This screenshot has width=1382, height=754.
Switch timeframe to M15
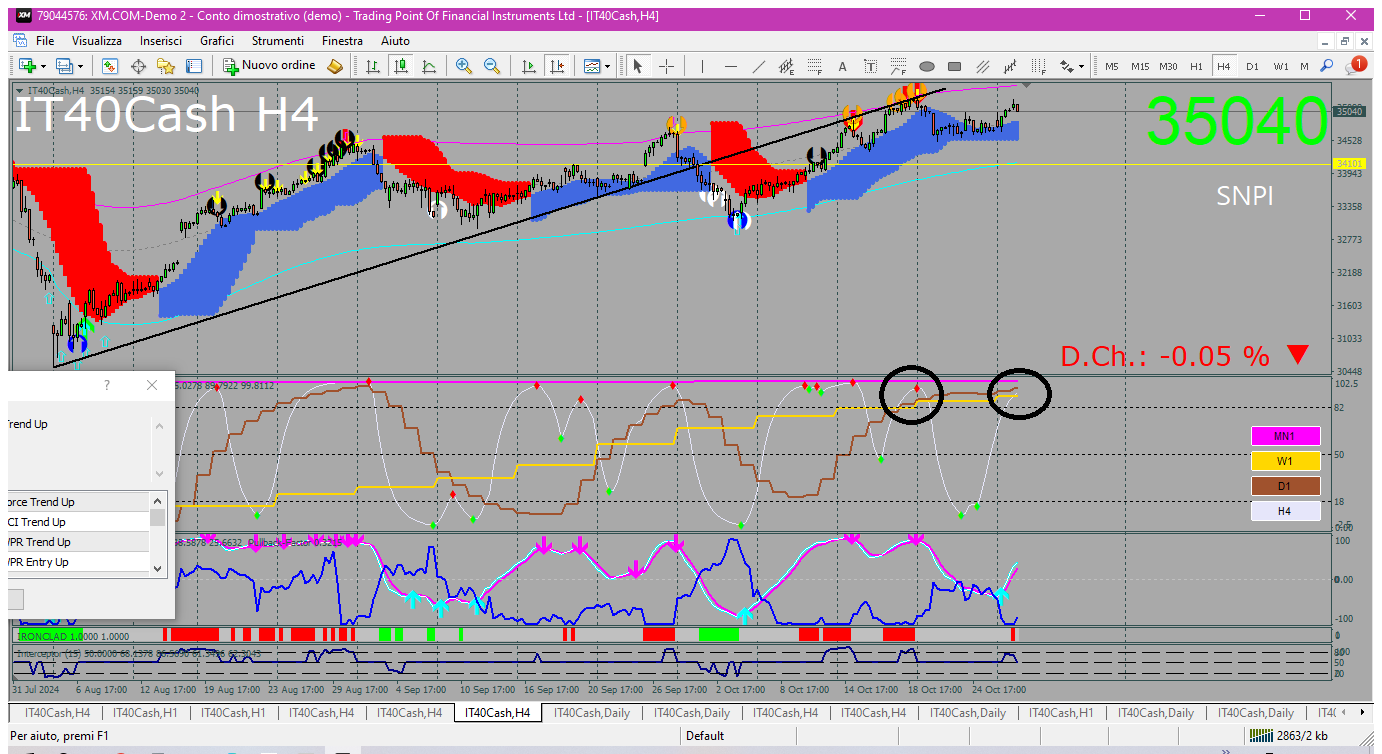pos(1140,66)
